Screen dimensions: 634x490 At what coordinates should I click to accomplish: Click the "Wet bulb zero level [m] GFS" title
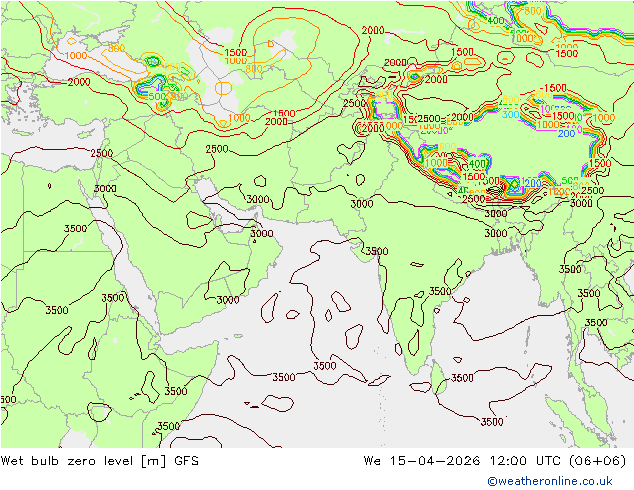(100, 461)
